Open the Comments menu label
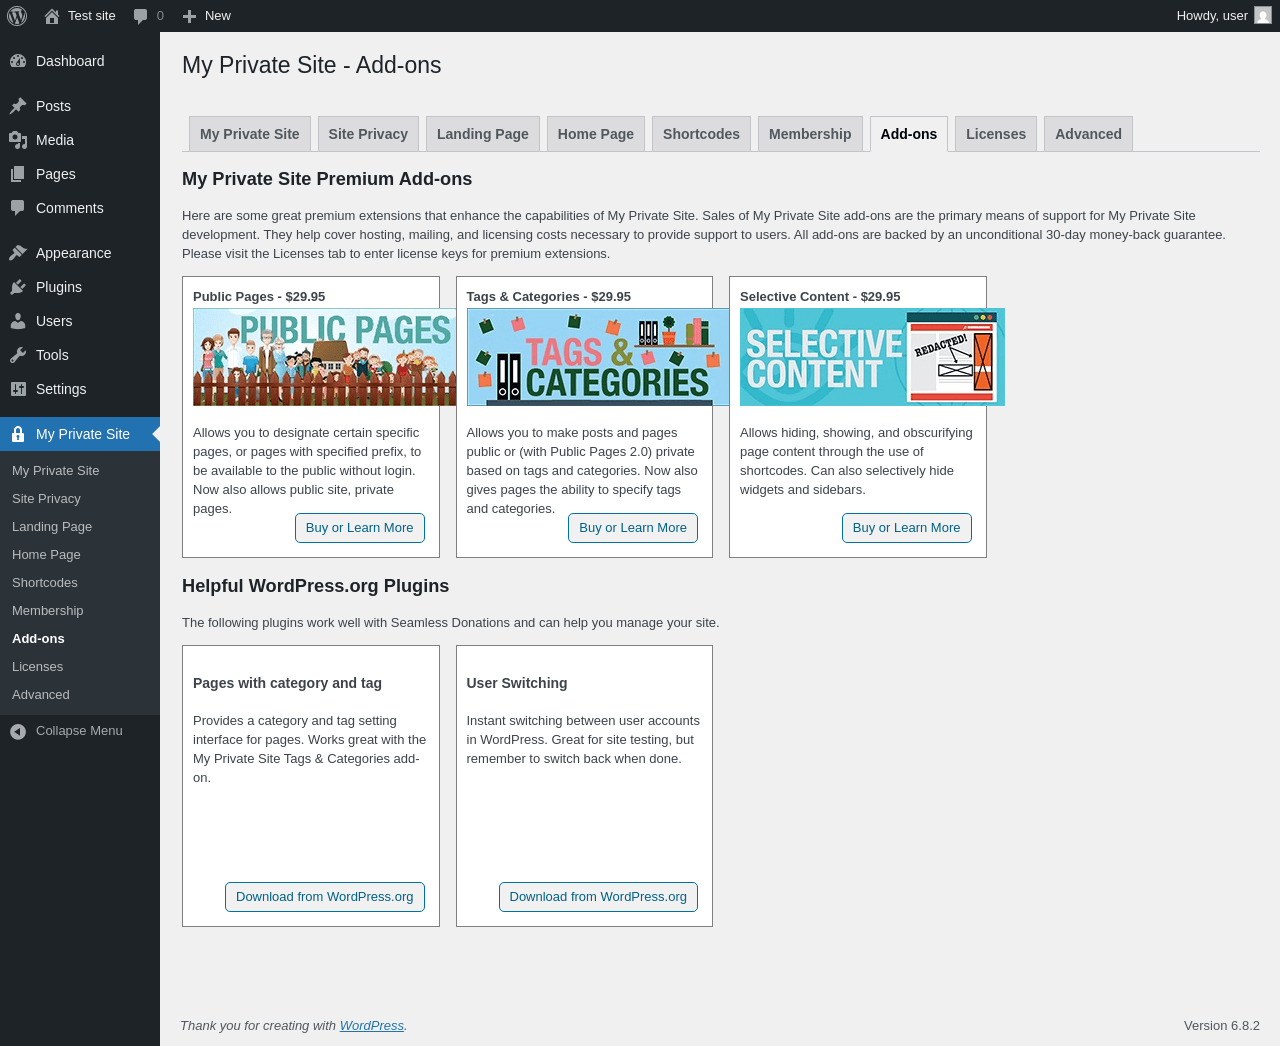Screen dimensions: 1280x1046 (70, 208)
